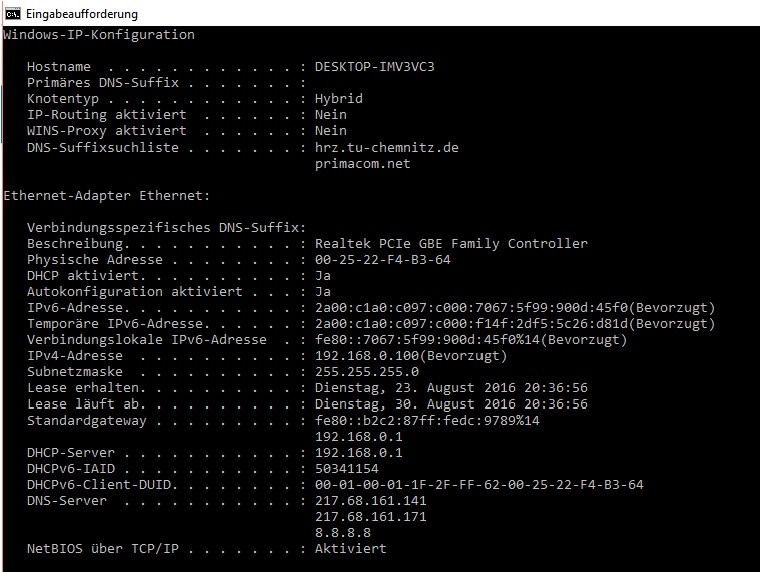Image resolution: width=760 pixels, height=572 pixels.
Task: Click the DHCPv6-IAID value 50341154
Action: [347, 469]
